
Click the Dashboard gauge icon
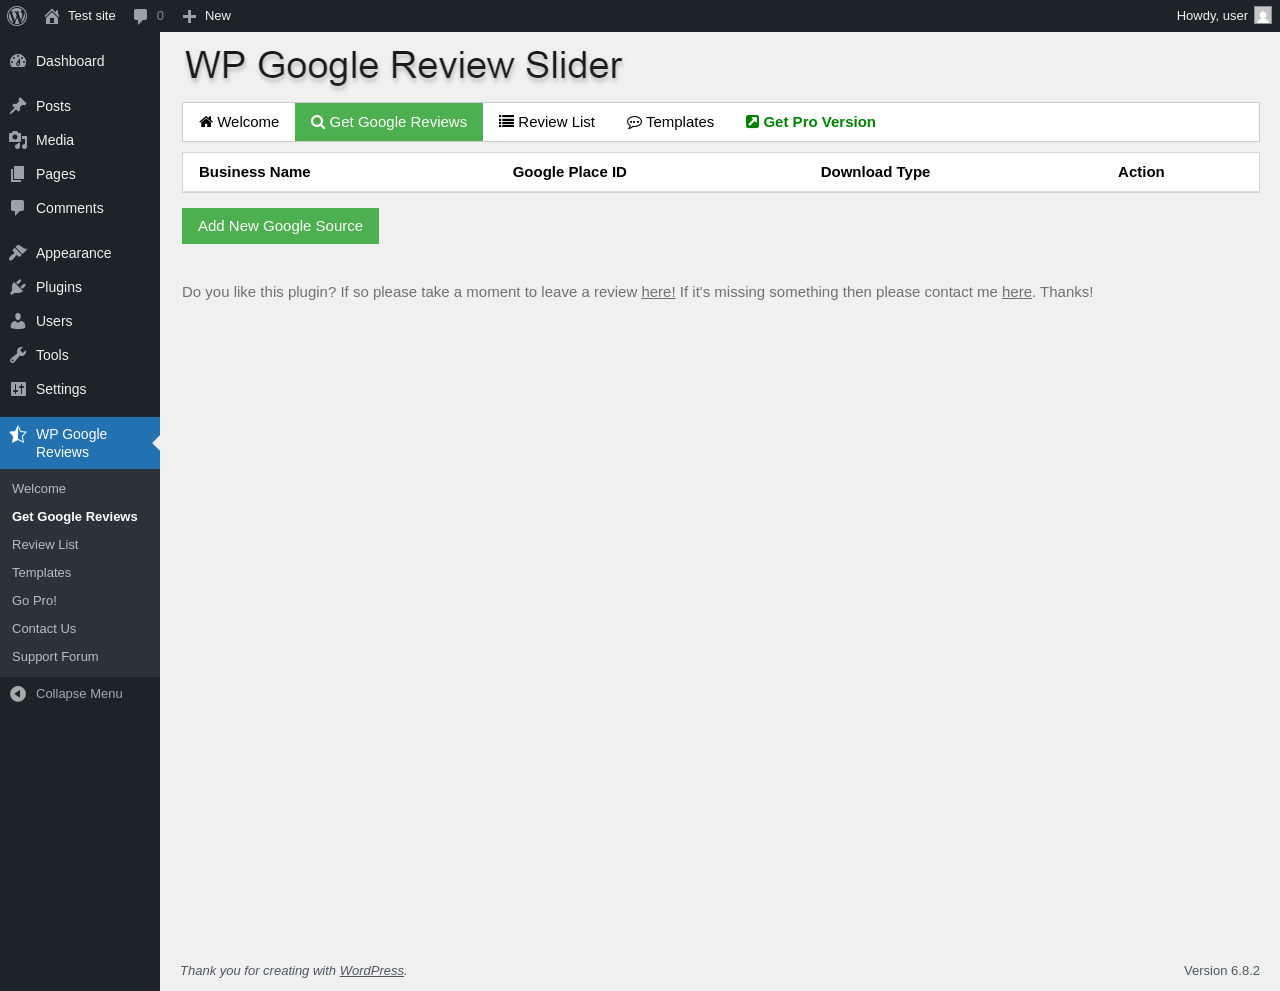tap(18, 61)
